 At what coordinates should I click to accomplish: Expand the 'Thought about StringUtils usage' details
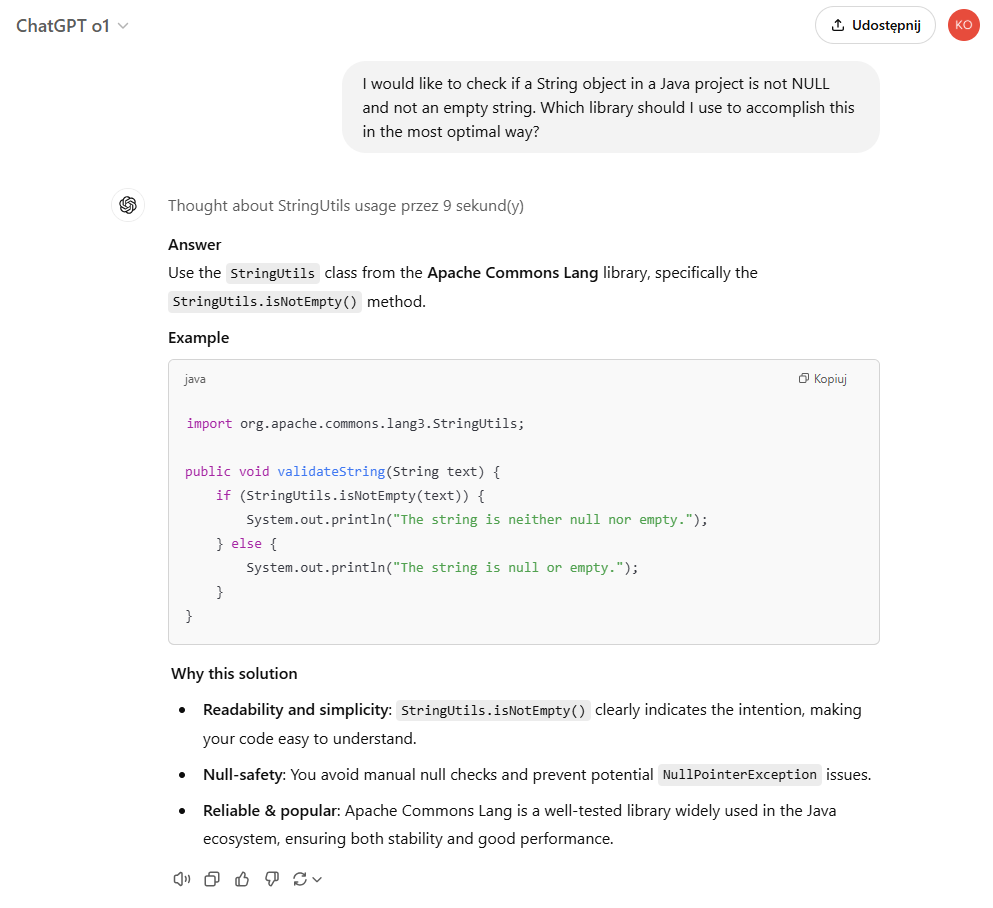coord(347,204)
